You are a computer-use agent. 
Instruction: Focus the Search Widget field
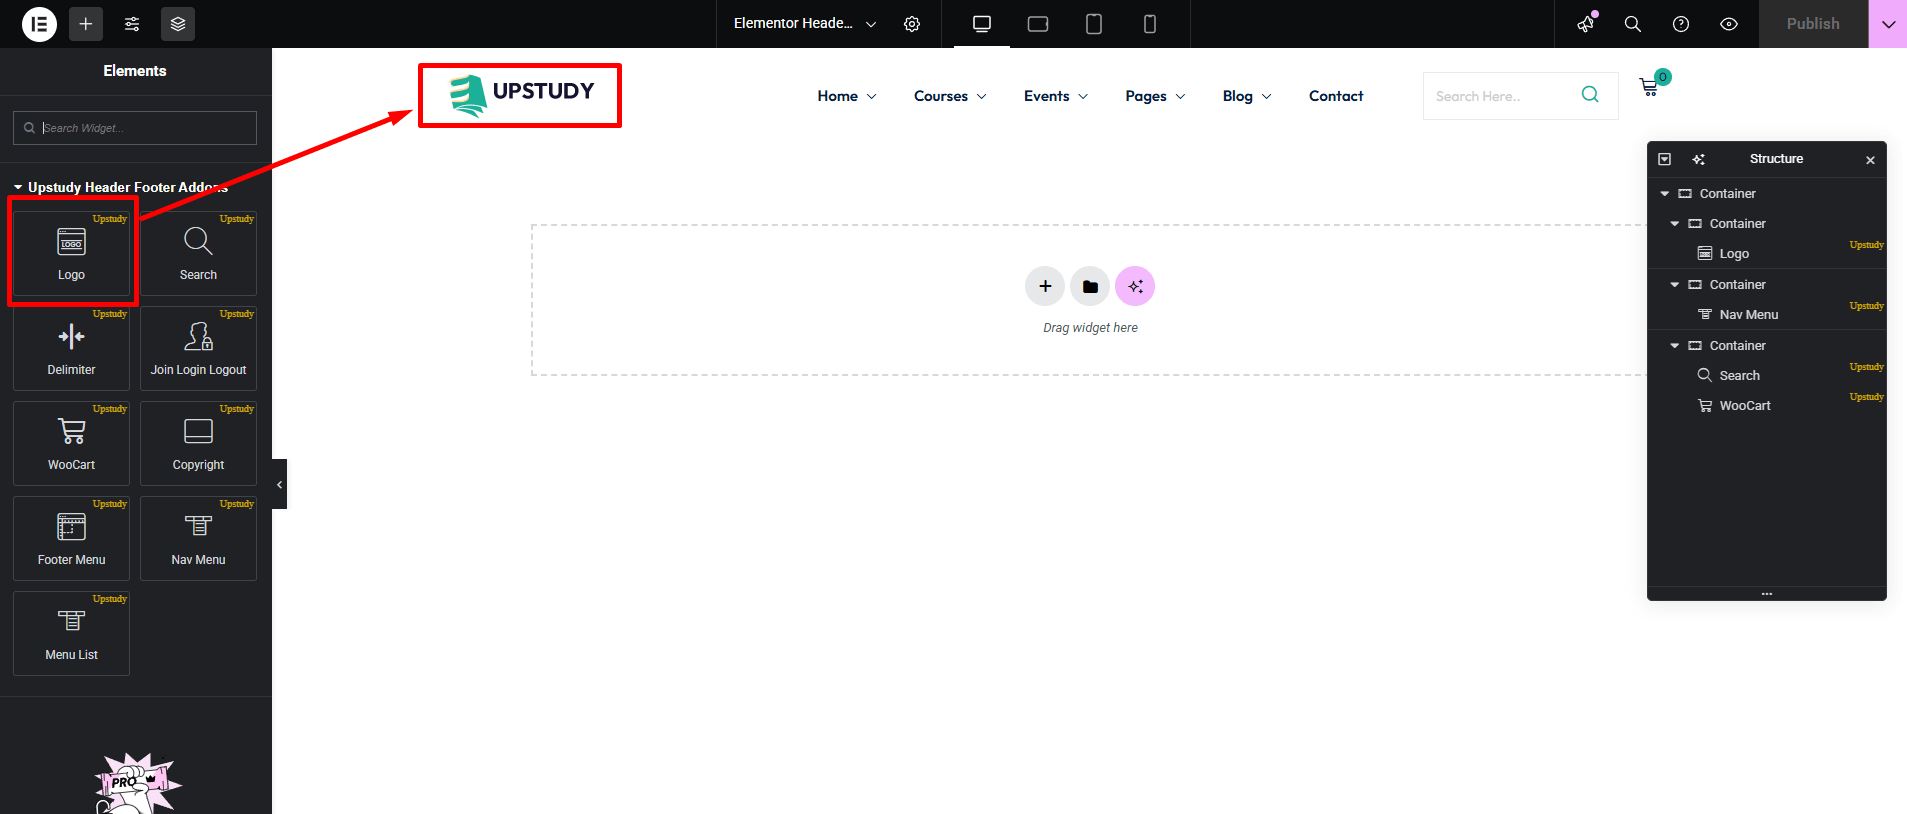[135, 128]
